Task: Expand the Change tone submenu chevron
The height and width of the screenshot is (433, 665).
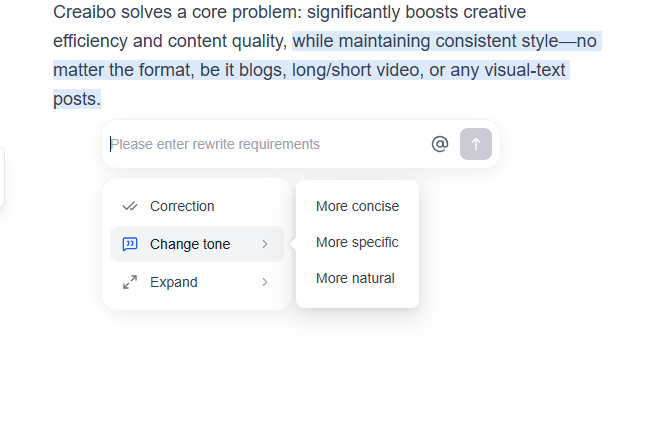Action: 265,244
